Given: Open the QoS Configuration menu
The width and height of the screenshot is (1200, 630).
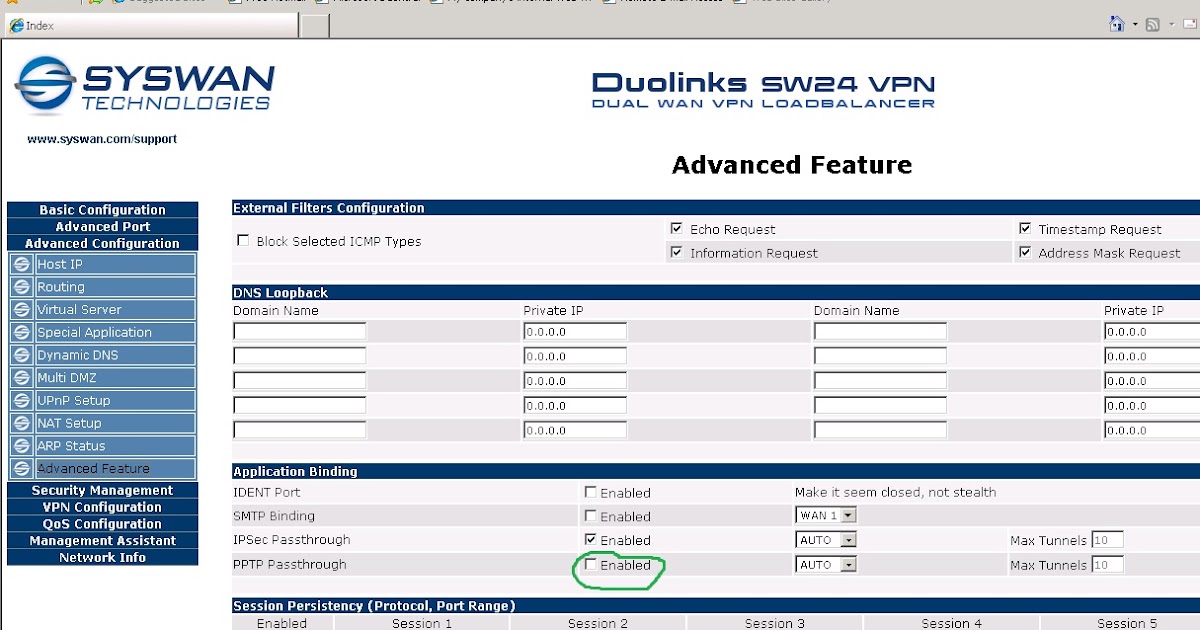Looking at the screenshot, I should (102, 524).
